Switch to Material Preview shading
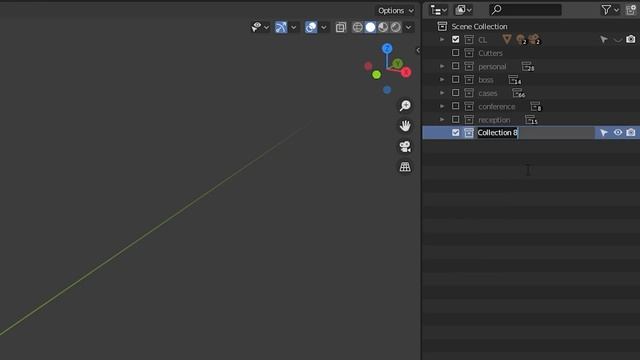The width and height of the screenshot is (640, 360). 383,27
